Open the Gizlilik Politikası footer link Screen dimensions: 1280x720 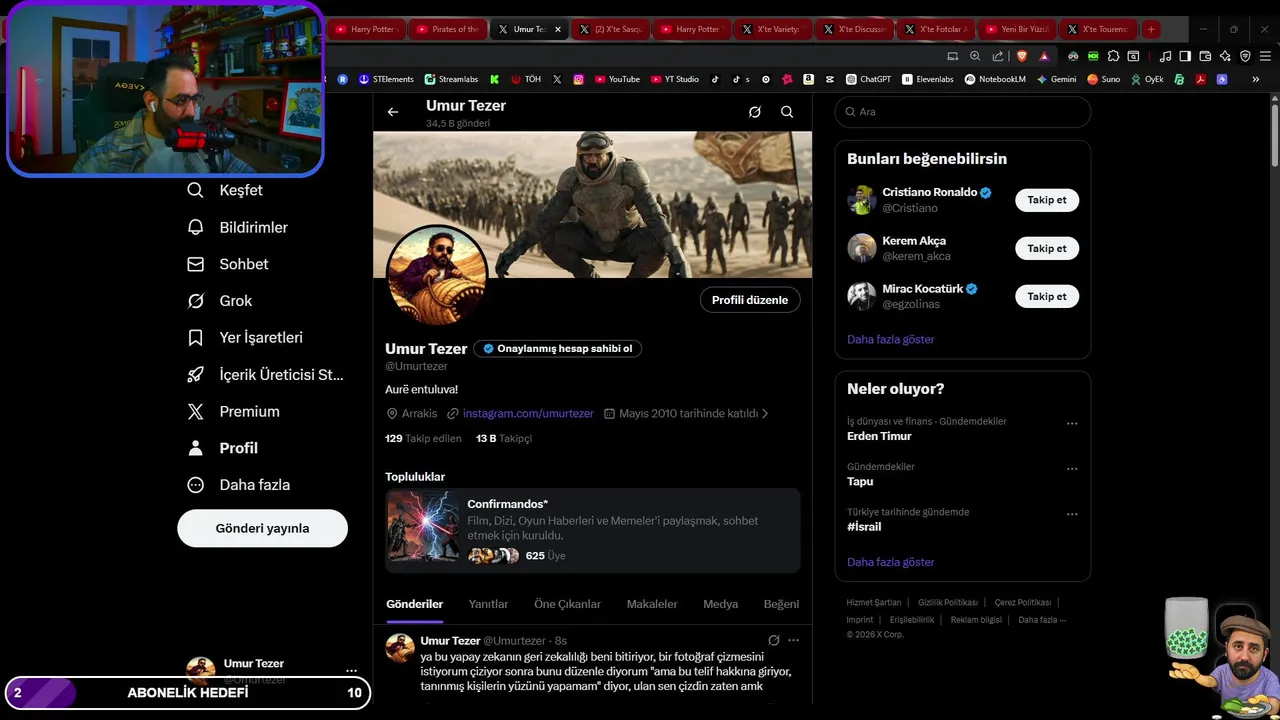(948, 603)
